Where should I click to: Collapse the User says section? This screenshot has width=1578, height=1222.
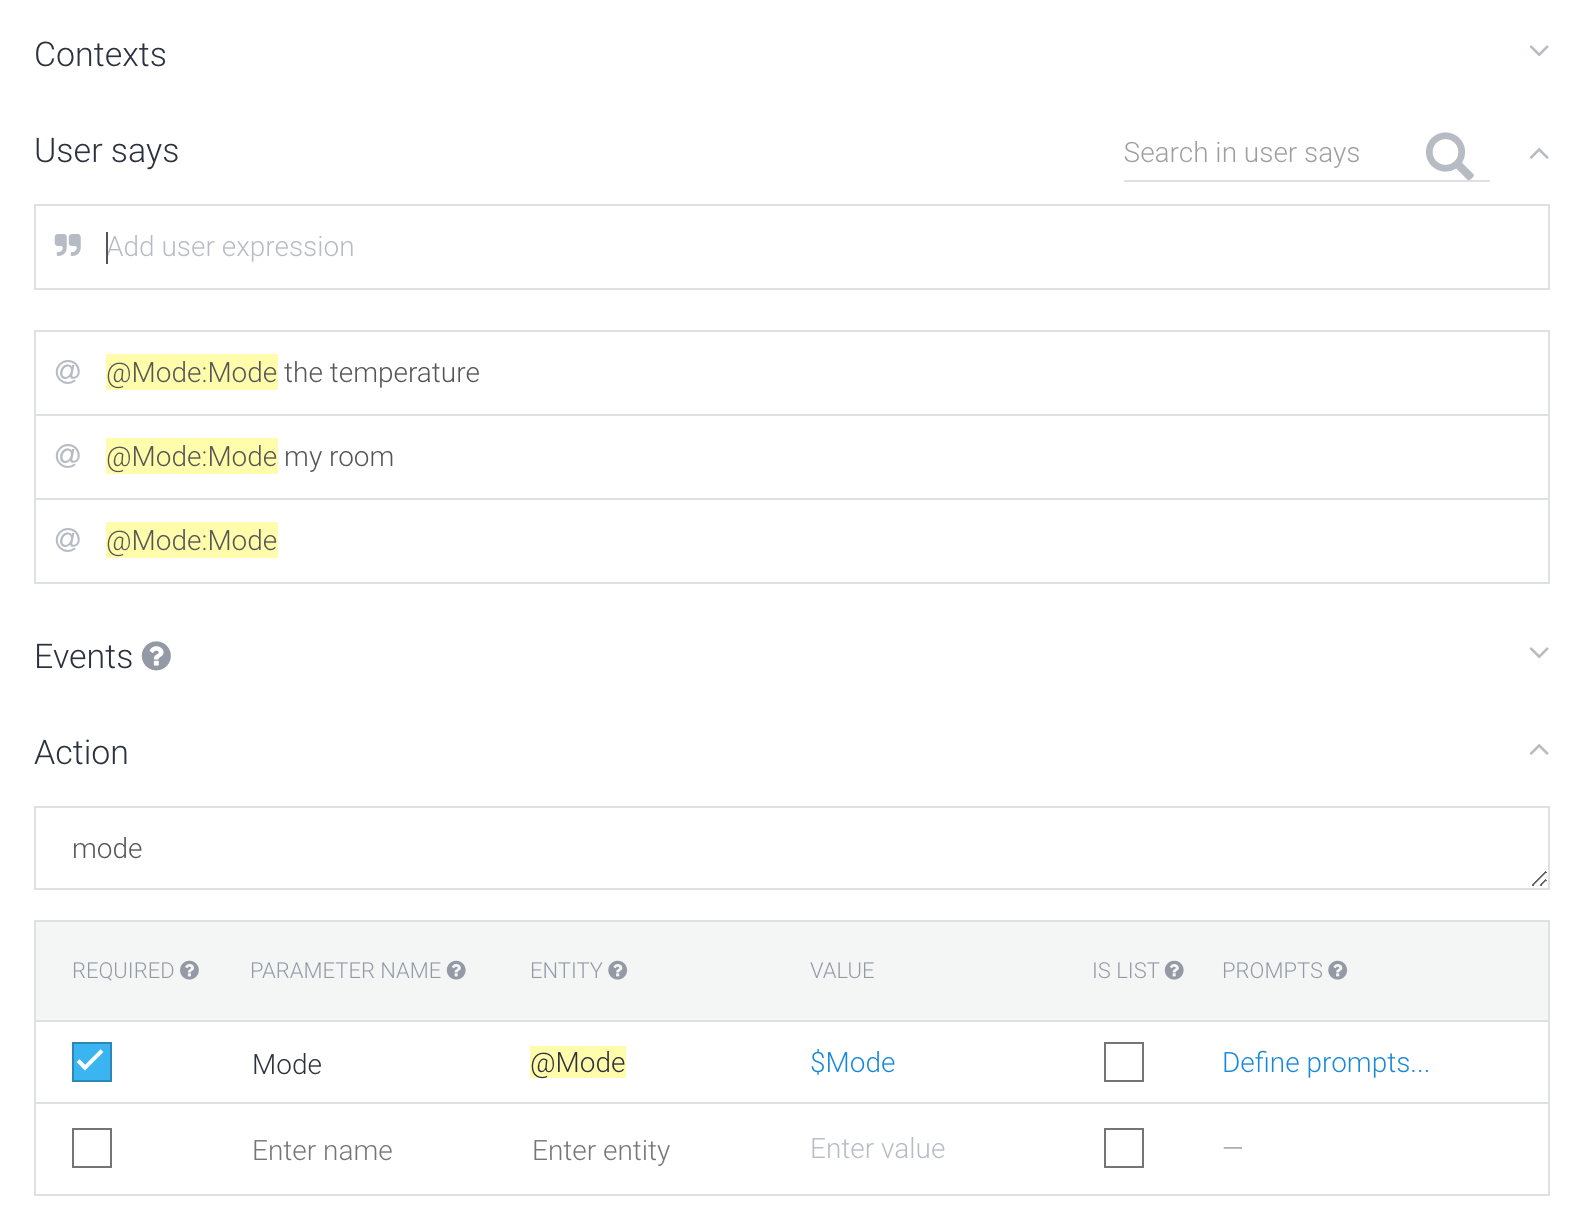click(x=1538, y=154)
